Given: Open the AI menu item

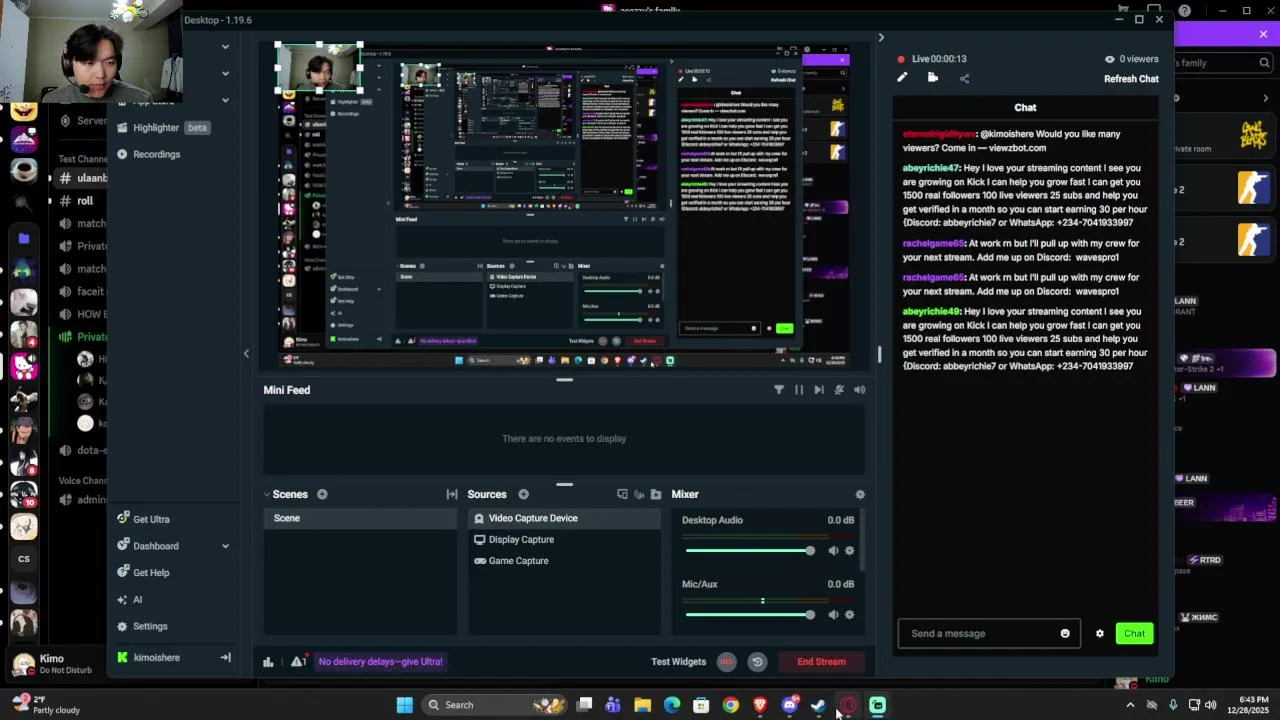Looking at the screenshot, I should pos(130,600).
